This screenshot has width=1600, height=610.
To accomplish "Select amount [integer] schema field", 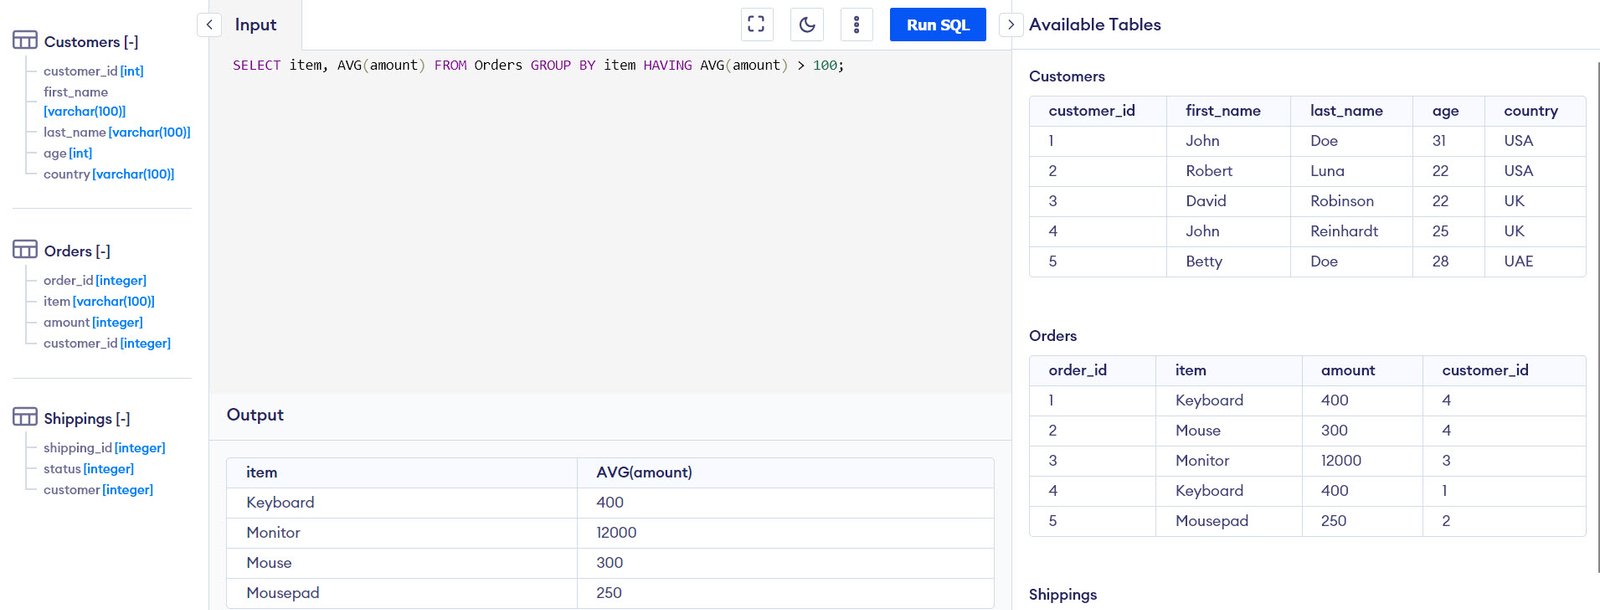I will (93, 322).
